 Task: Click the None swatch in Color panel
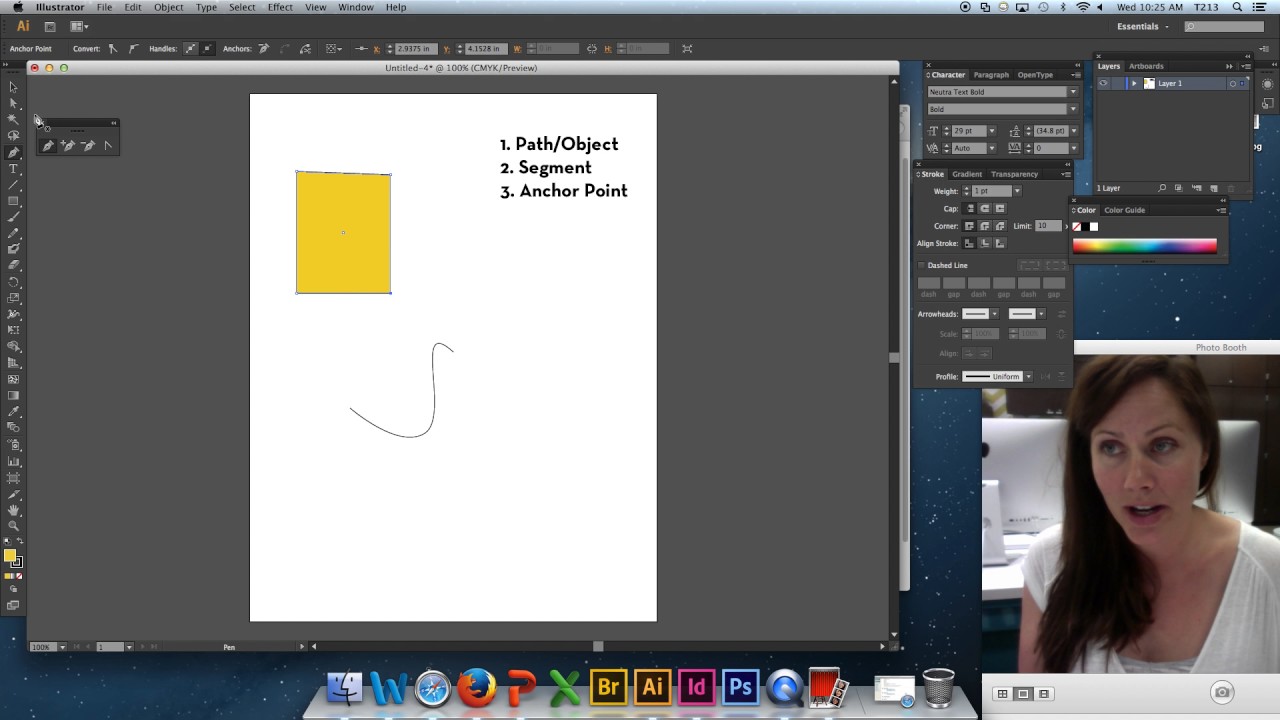tap(1077, 227)
